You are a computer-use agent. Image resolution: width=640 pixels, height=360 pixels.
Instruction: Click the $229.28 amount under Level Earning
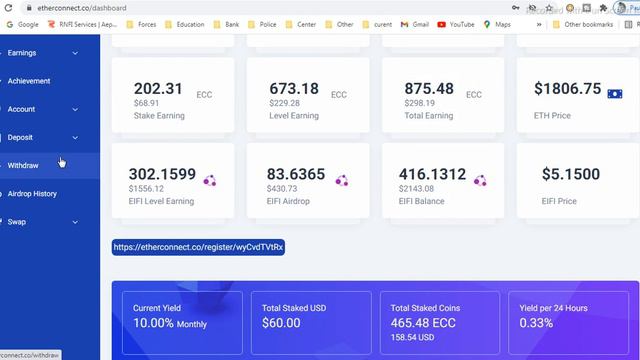tap(284, 103)
